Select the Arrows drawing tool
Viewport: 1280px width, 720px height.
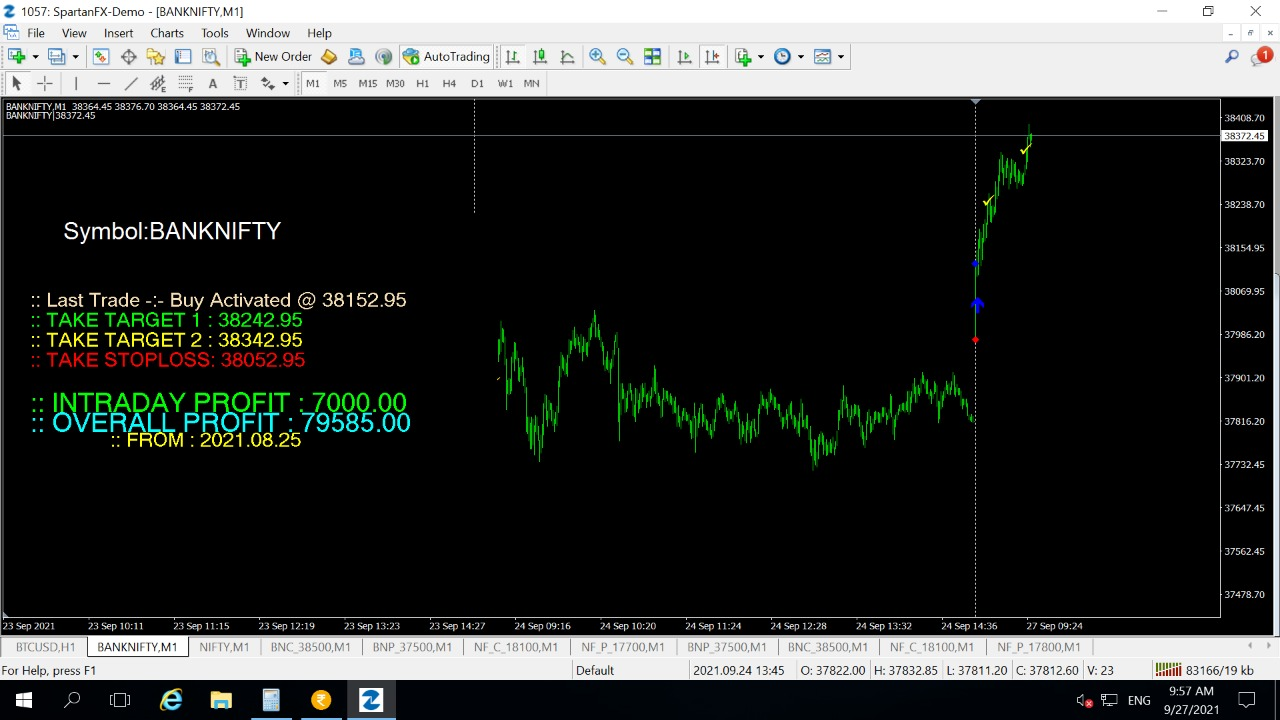tap(269, 83)
